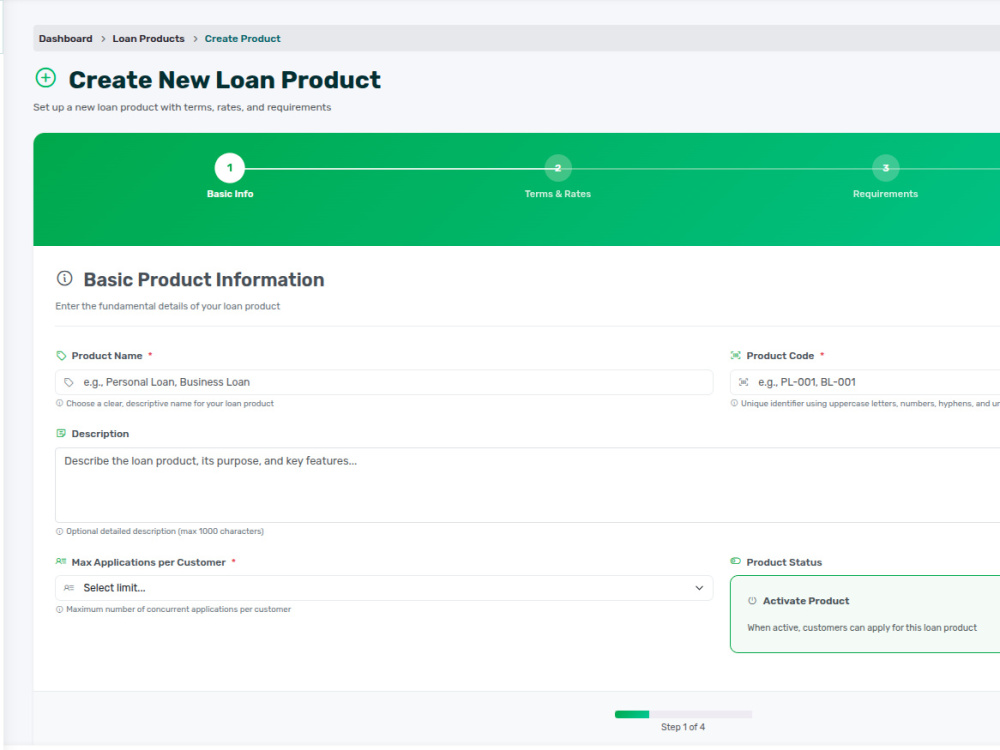Click 'Product Name' label text

pyautogui.click(x=107, y=356)
